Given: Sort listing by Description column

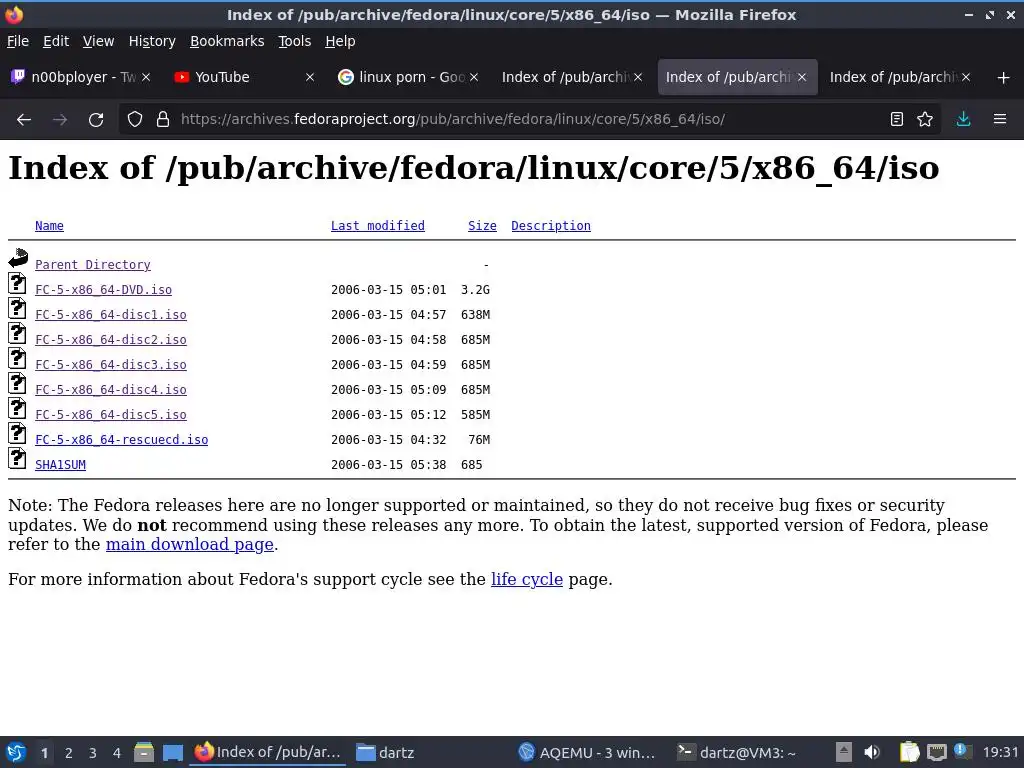Looking at the screenshot, I should tap(551, 226).
